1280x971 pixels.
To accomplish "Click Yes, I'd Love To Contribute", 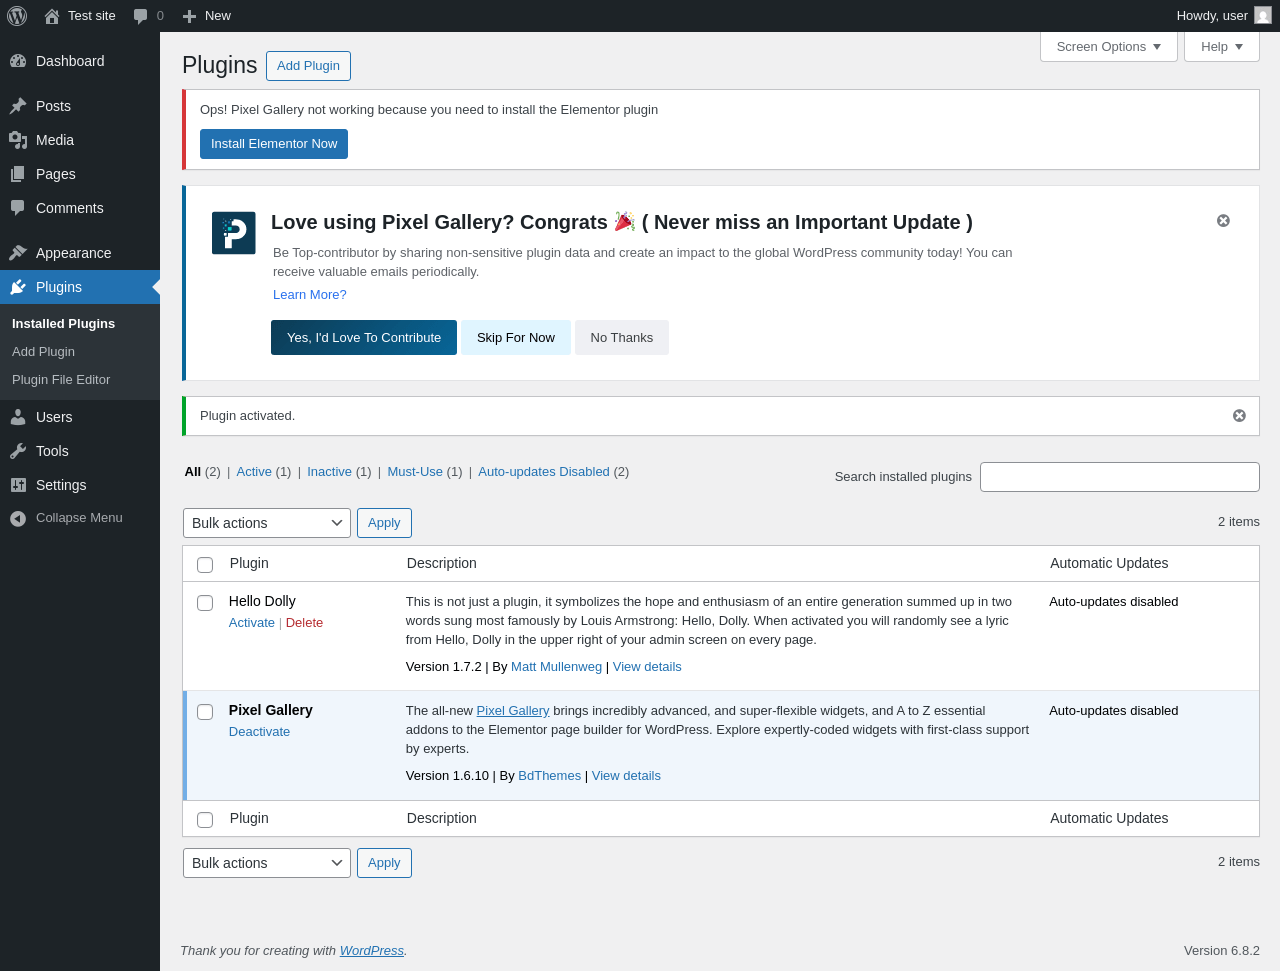I will (x=364, y=338).
